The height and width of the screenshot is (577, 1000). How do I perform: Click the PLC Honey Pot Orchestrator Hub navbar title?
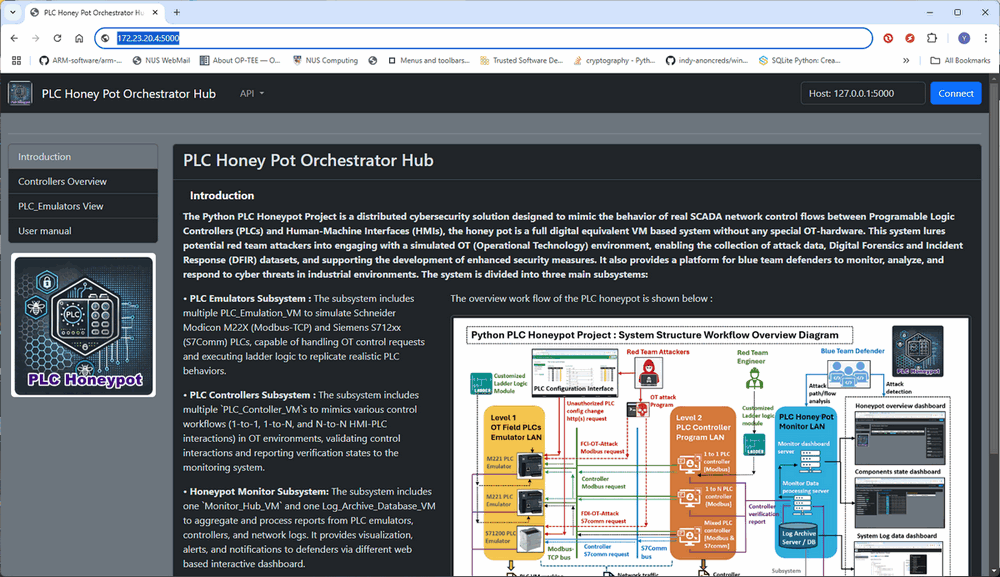pyautogui.click(x=129, y=94)
